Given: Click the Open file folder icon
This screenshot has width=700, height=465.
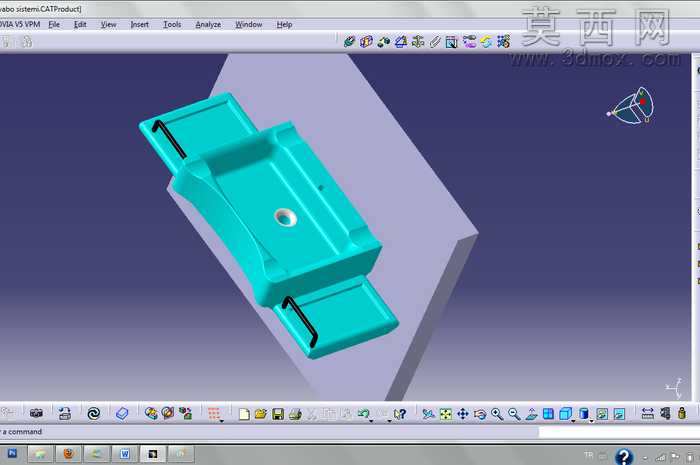Looking at the screenshot, I should pyautogui.click(x=261, y=414).
